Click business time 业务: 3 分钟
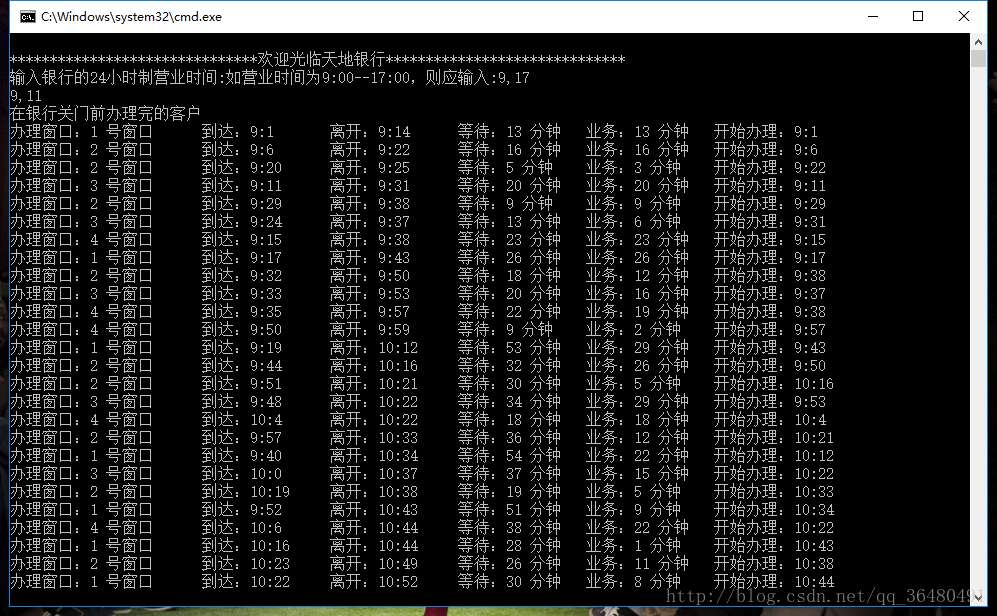The width and height of the screenshot is (997, 616). (633, 168)
